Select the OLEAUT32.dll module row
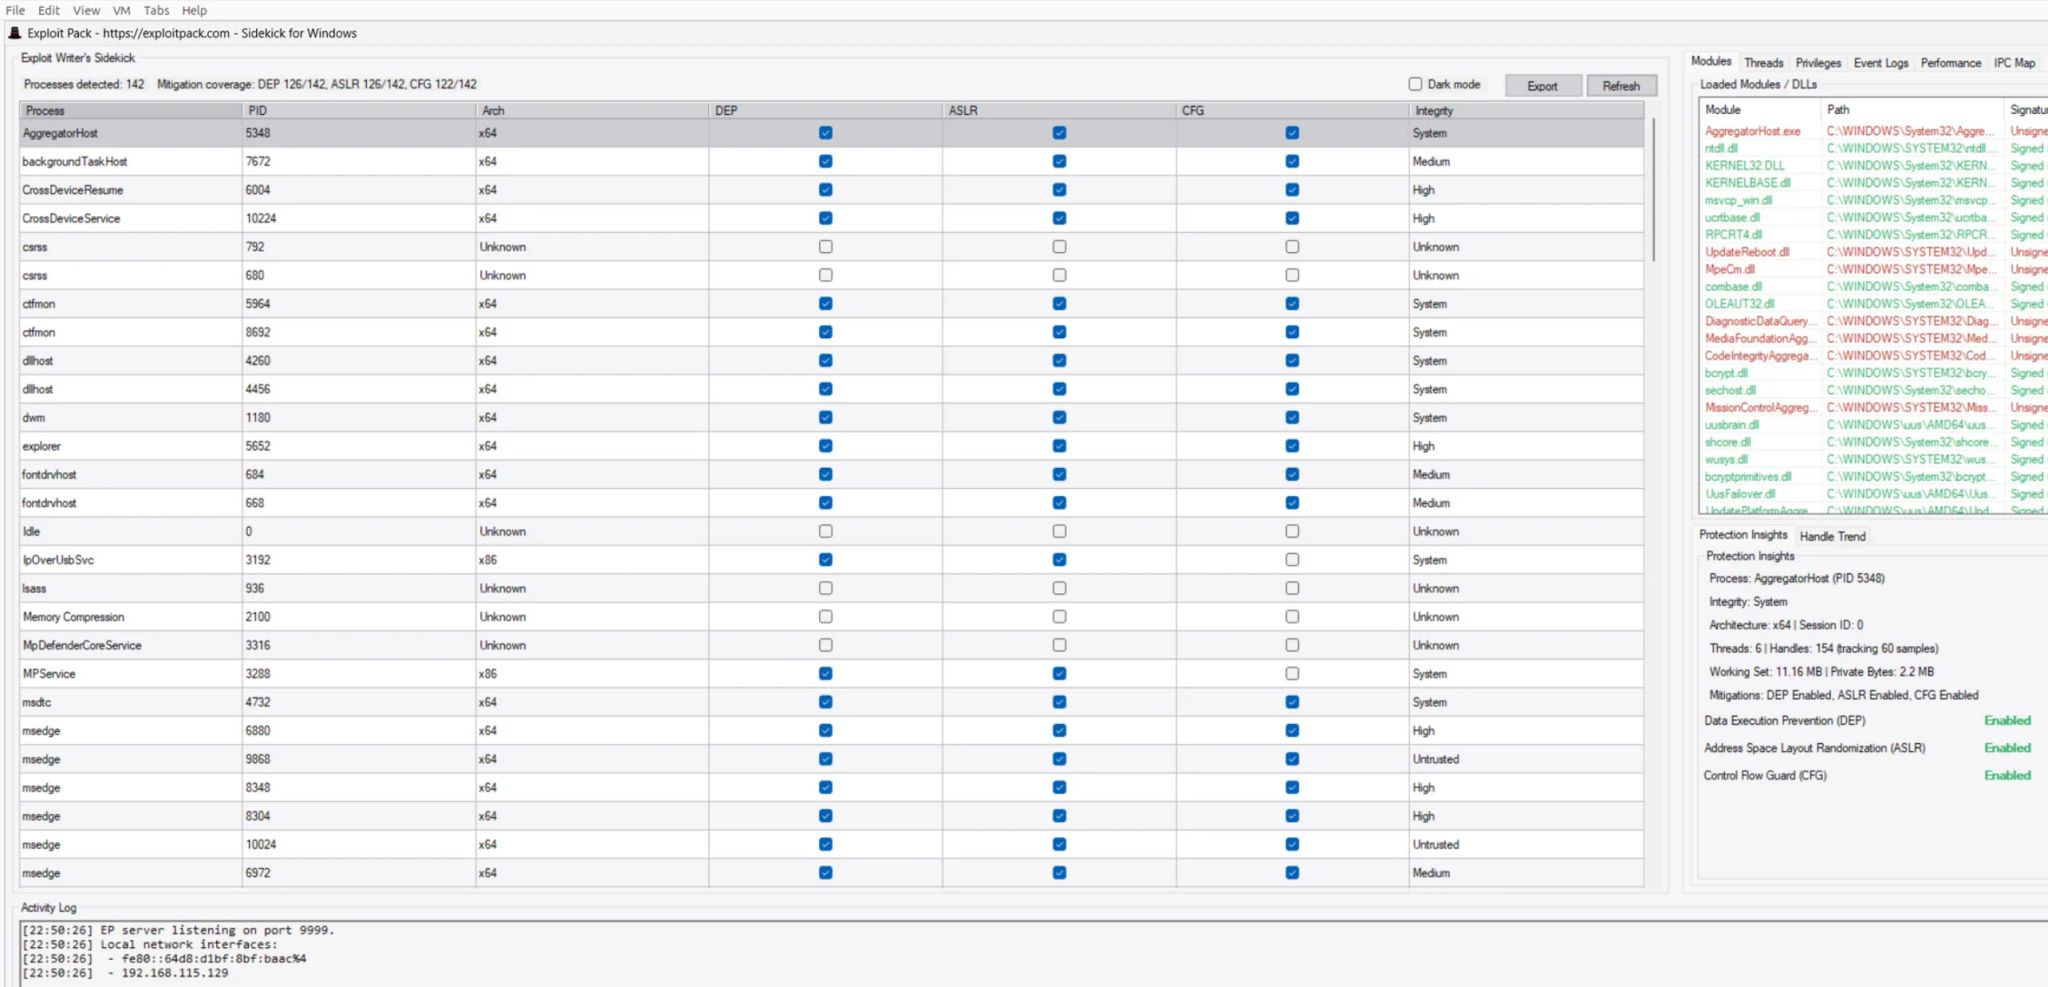The height and width of the screenshot is (987, 2048). [1872, 304]
